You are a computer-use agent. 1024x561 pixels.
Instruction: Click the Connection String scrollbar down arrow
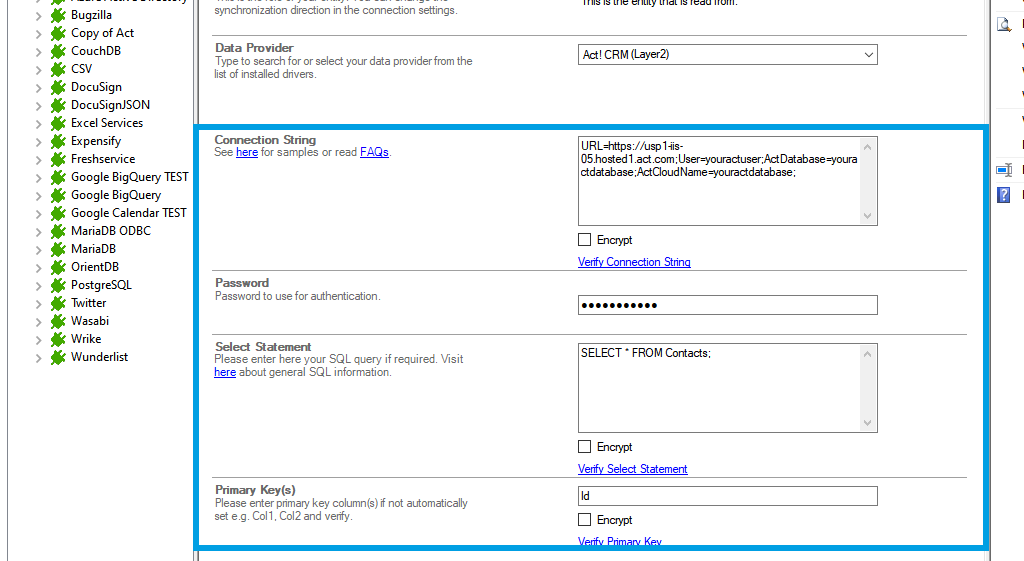(x=868, y=216)
